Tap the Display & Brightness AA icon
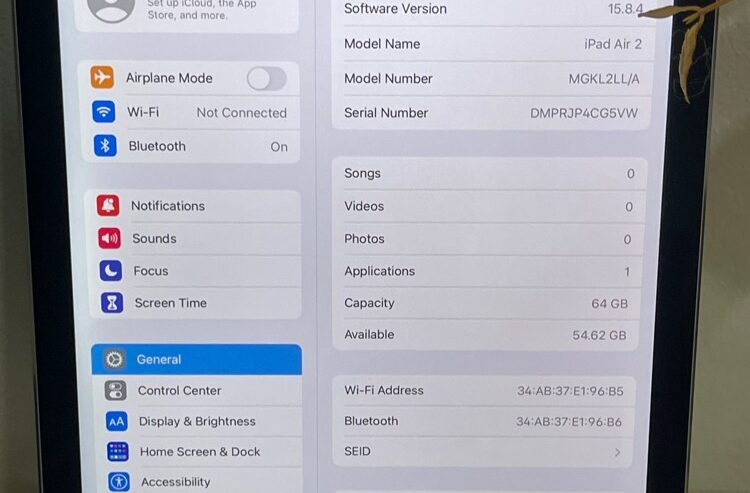750x493 pixels. click(x=116, y=421)
